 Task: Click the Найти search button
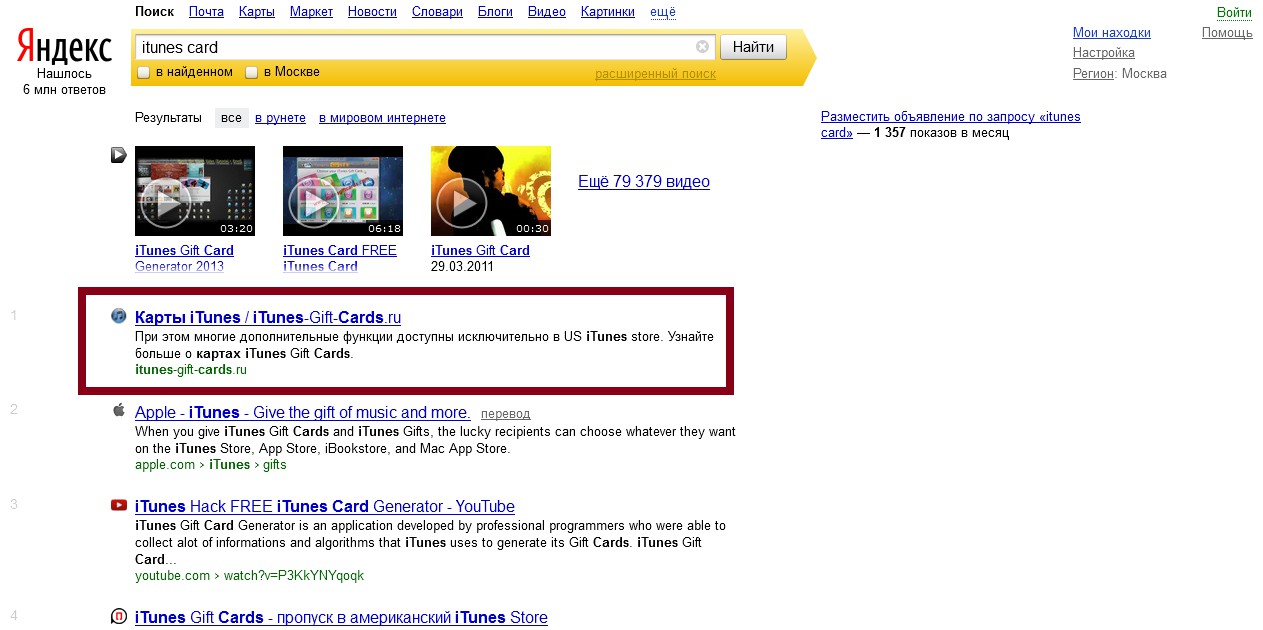point(753,47)
